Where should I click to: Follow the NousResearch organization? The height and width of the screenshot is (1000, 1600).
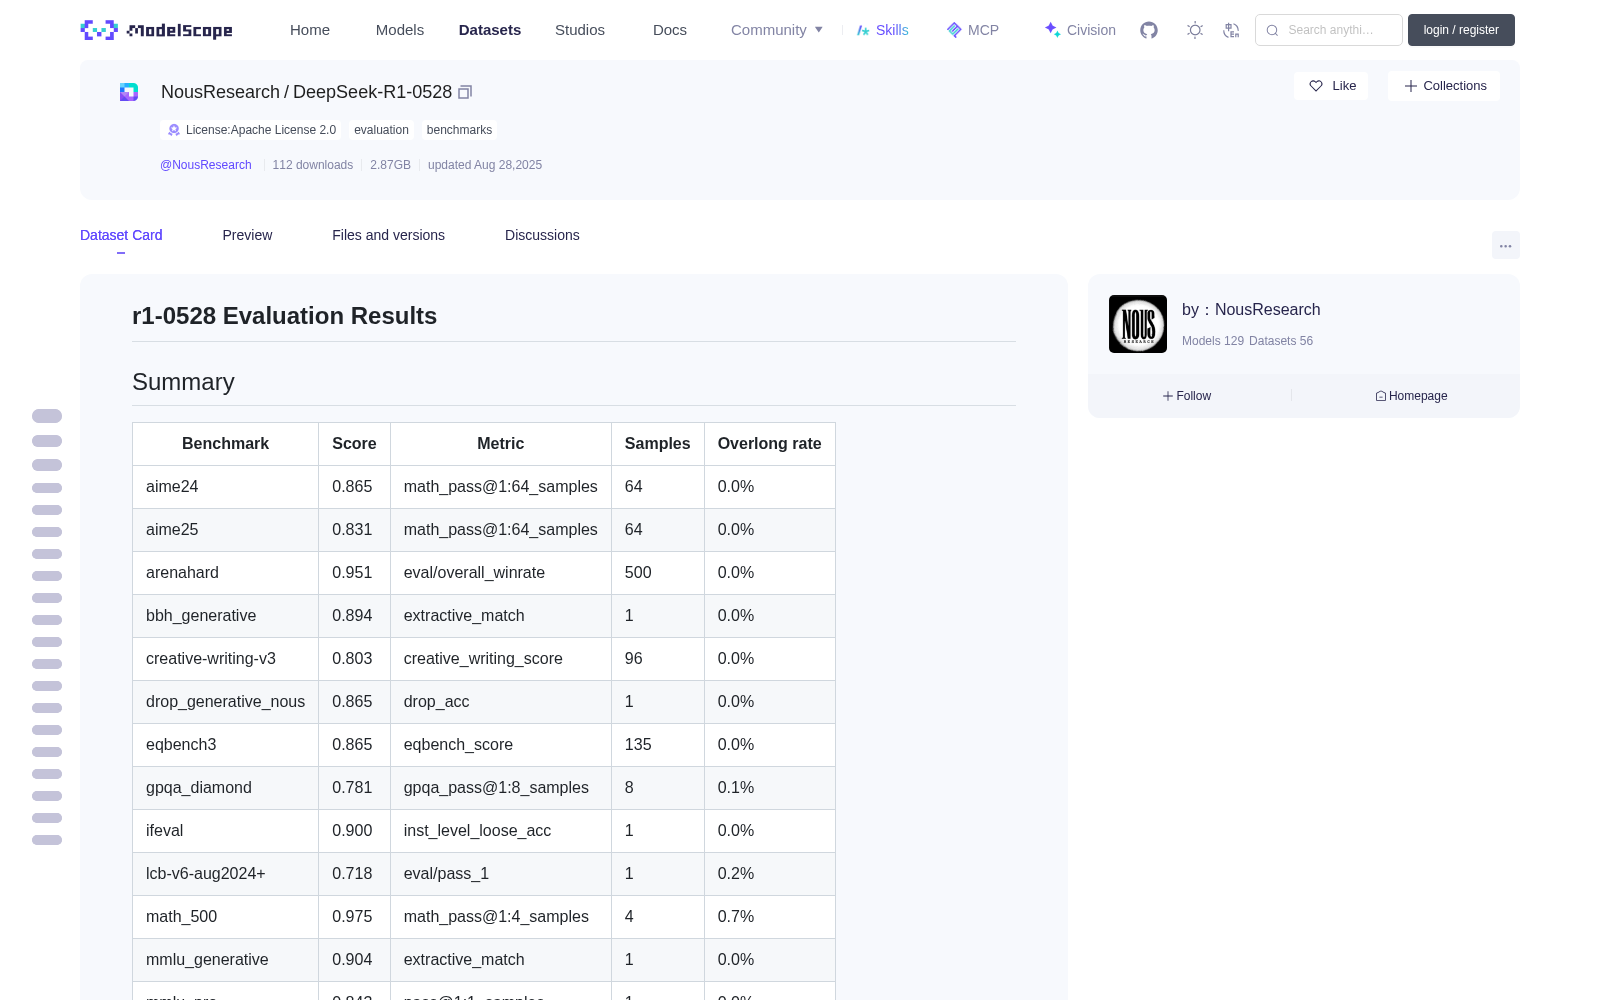click(x=1187, y=396)
